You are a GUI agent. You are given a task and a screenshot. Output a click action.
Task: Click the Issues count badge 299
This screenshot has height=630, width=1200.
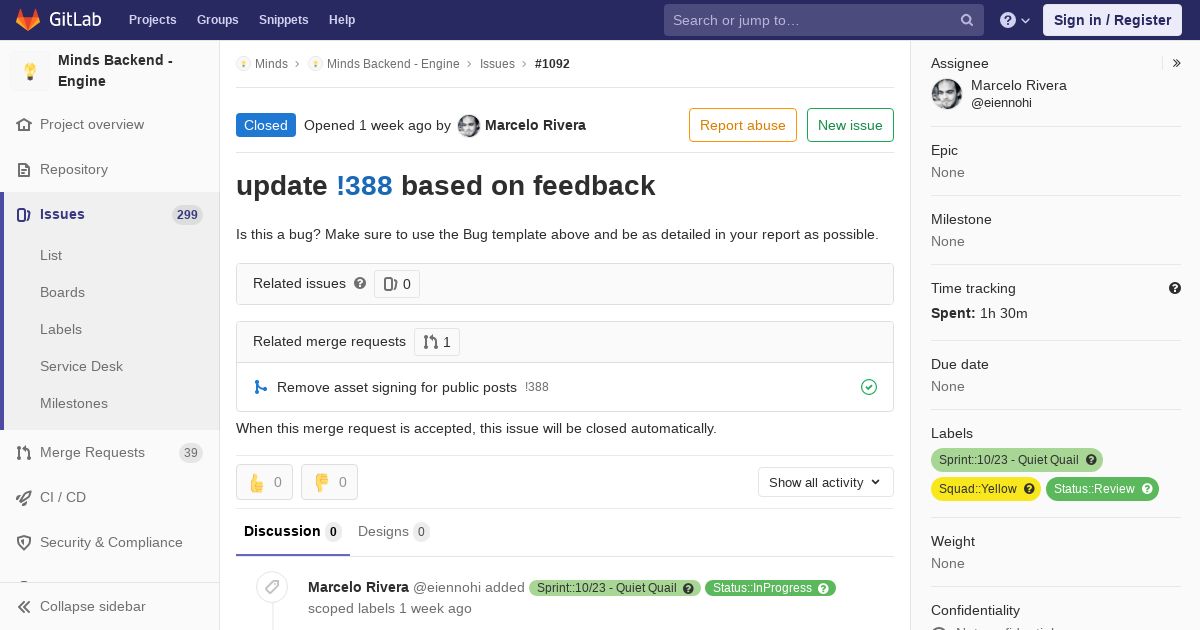click(x=187, y=215)
